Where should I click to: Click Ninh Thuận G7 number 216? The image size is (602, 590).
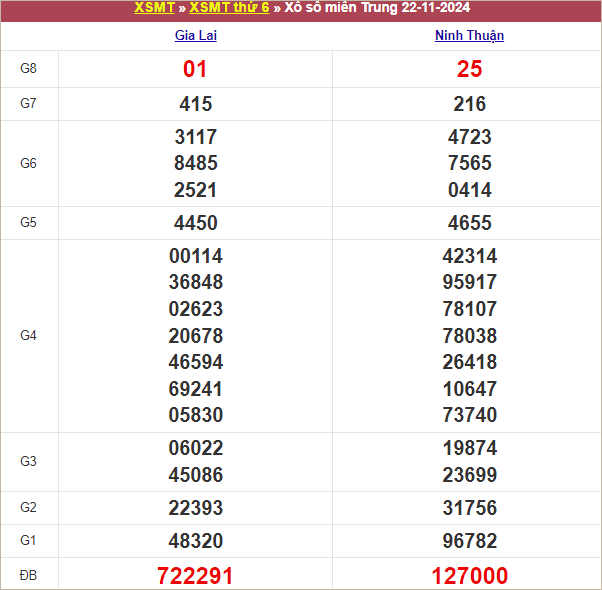click(469, 104)
